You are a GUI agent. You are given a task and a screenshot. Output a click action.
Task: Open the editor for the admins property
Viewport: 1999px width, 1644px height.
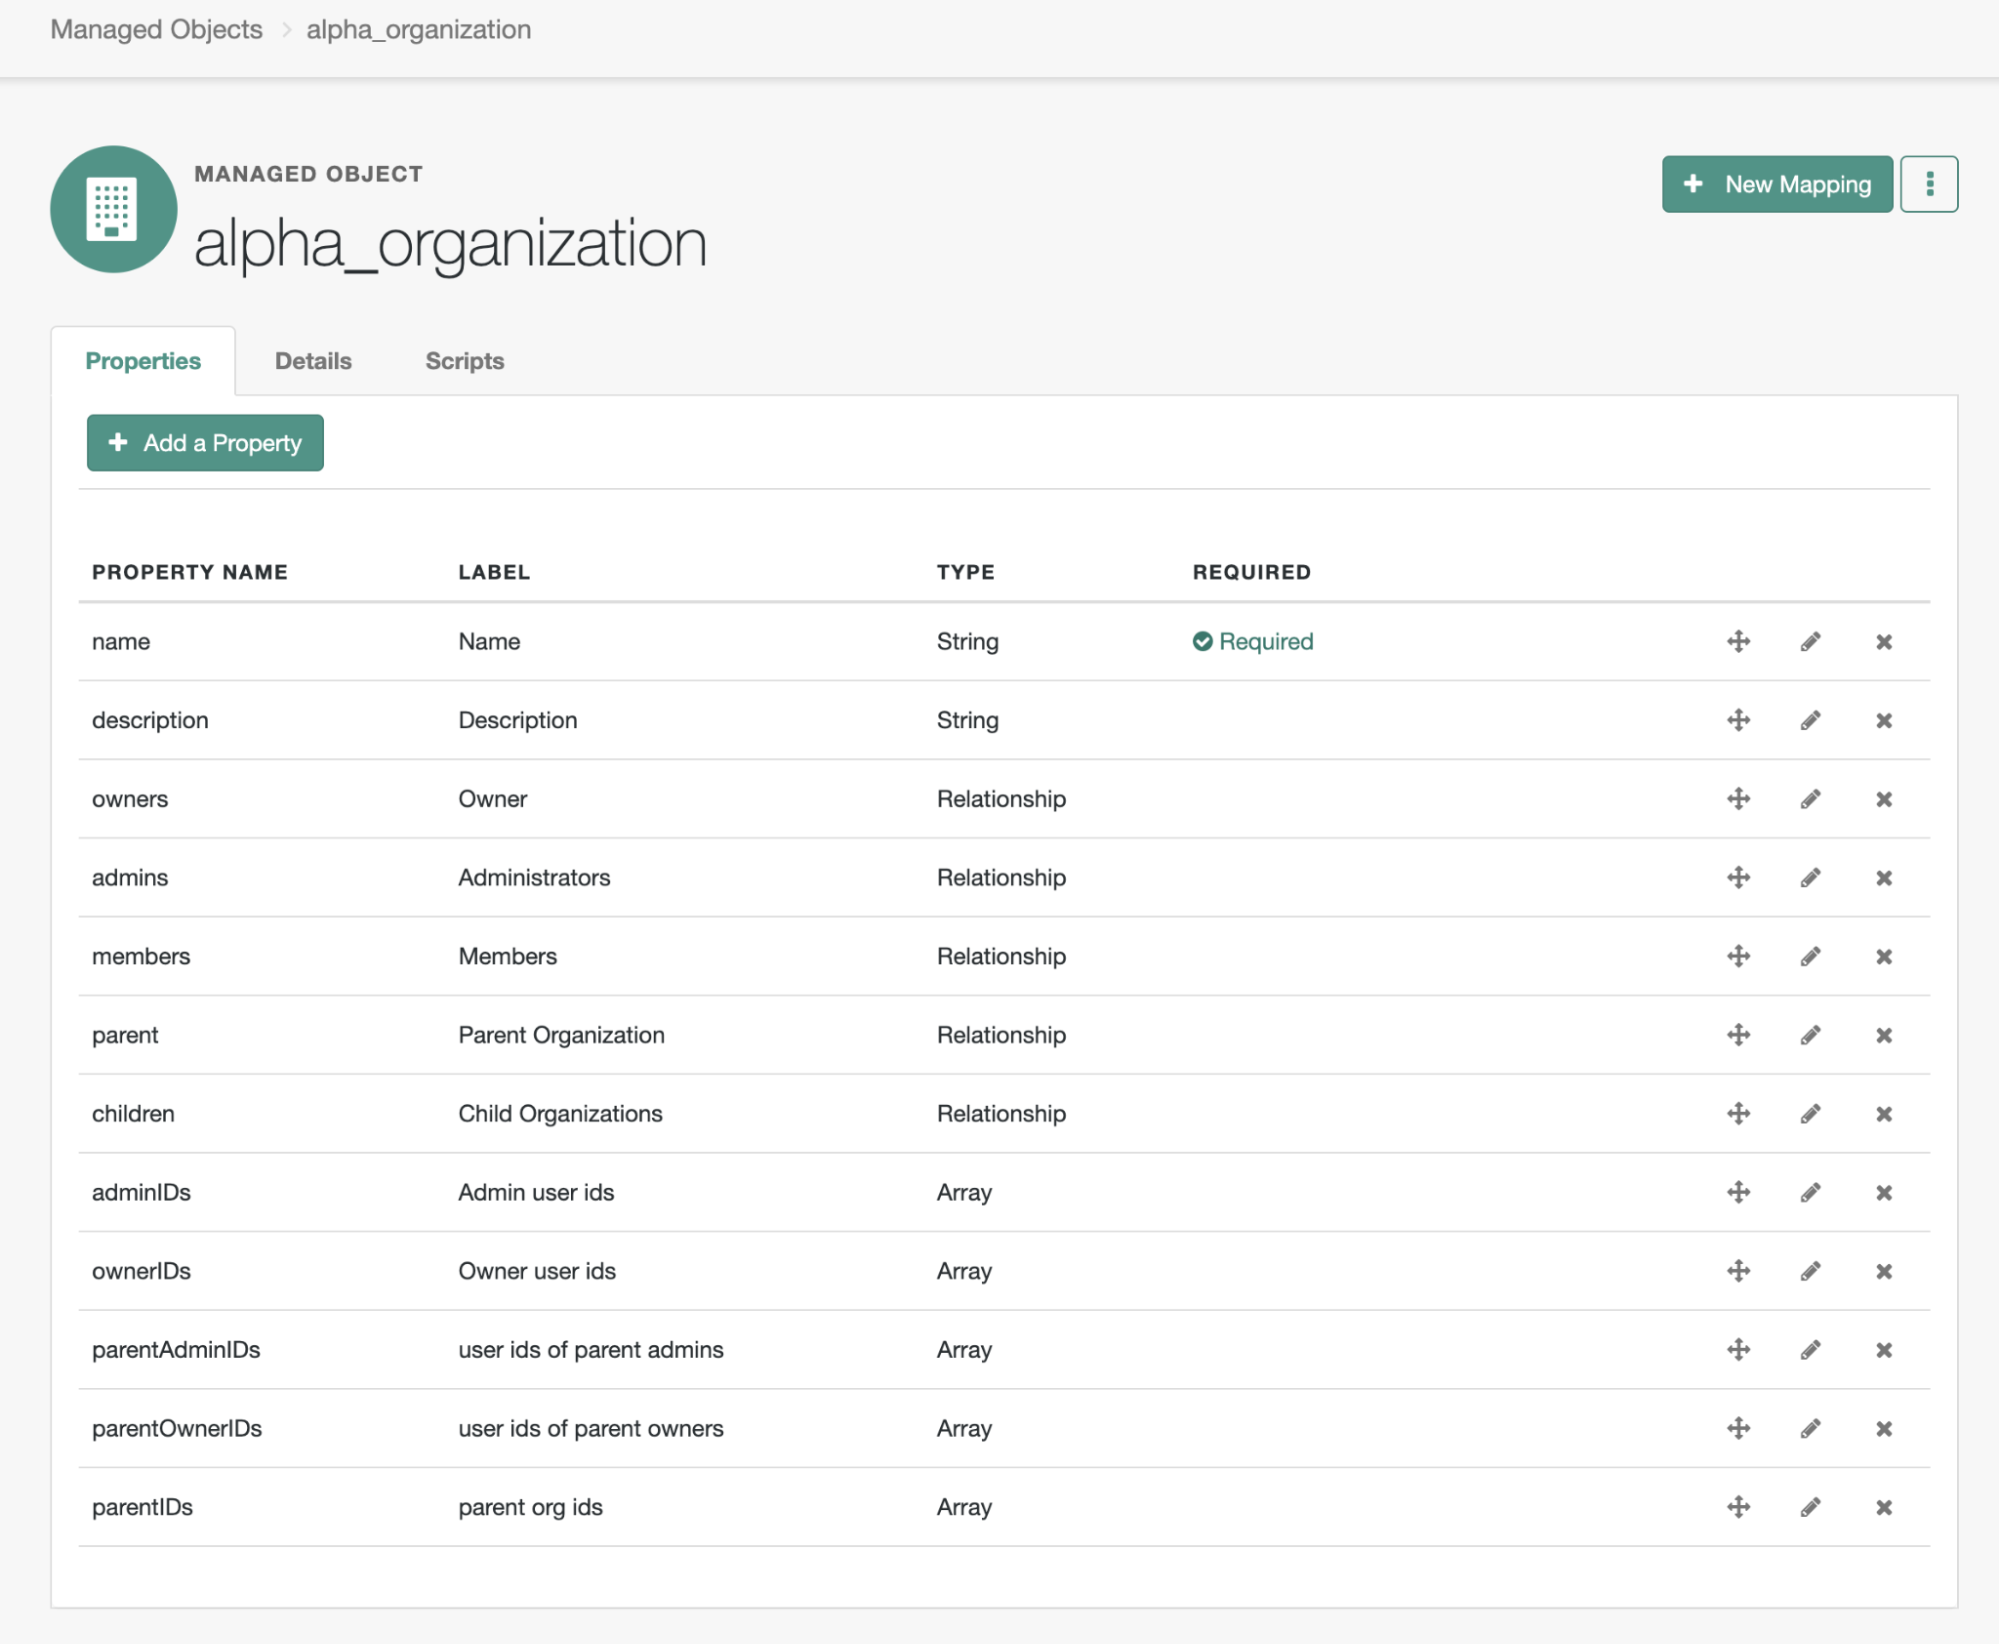point(1810,877)
